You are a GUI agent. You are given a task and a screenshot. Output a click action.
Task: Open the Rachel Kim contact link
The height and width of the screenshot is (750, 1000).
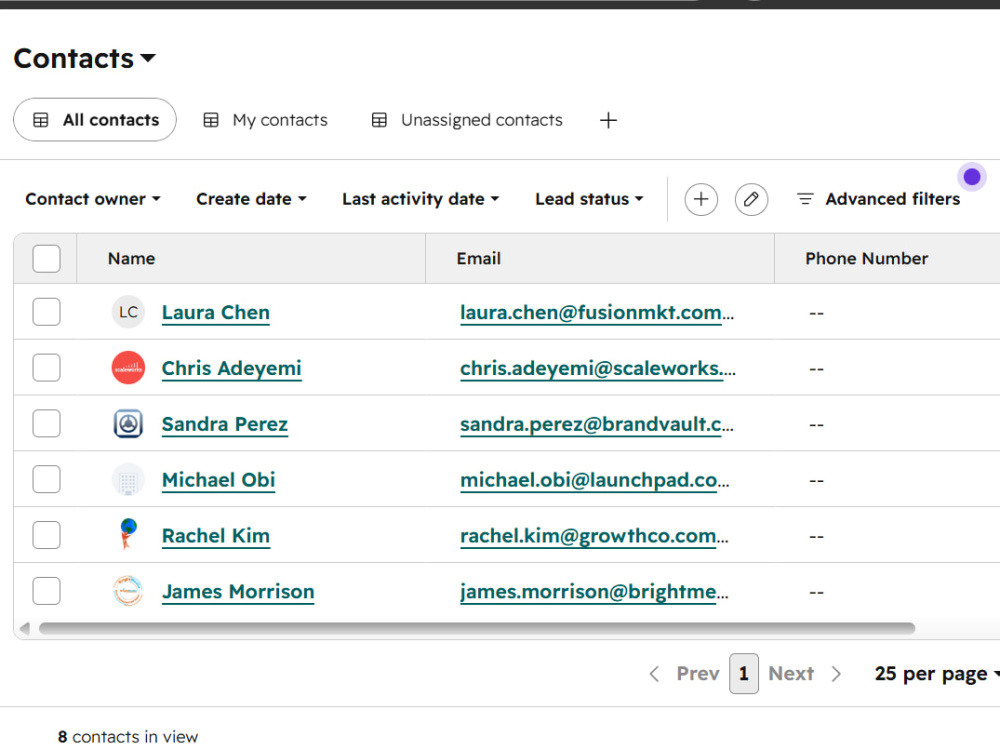pyautogui.click(x=216, y=536)
